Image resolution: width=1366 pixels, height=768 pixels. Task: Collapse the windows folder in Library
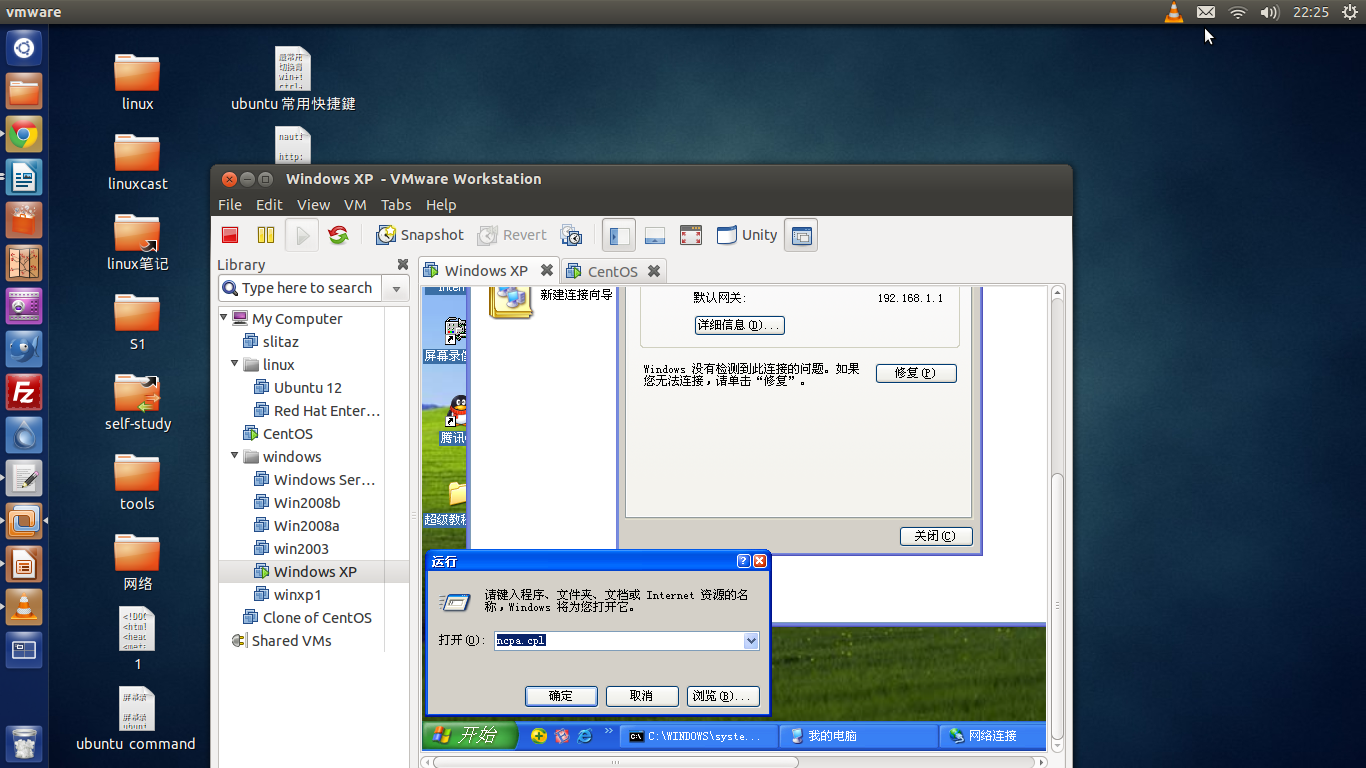coord(236,456)
